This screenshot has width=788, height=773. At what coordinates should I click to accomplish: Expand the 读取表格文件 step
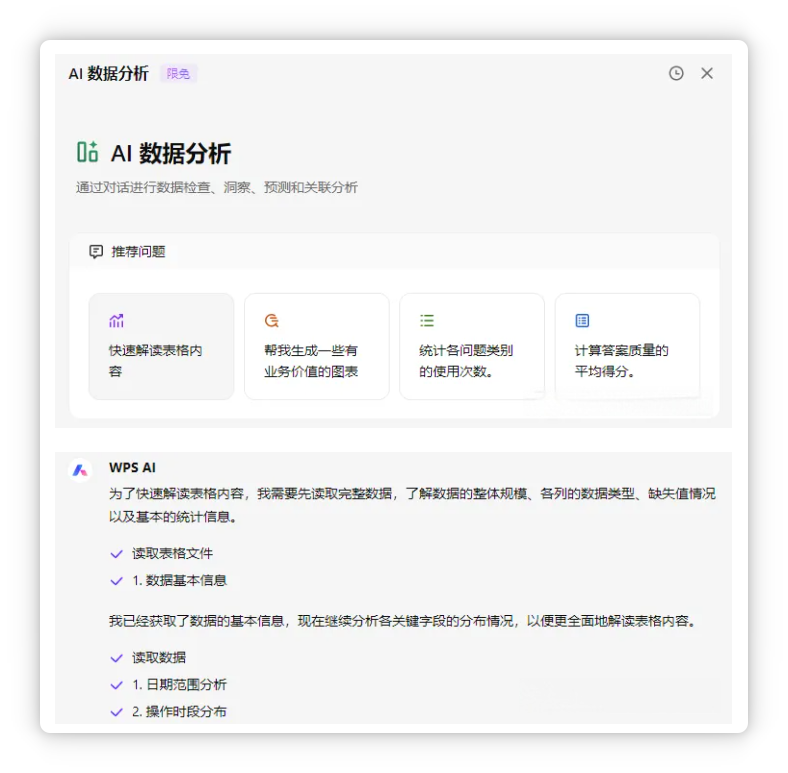point(172,554)
